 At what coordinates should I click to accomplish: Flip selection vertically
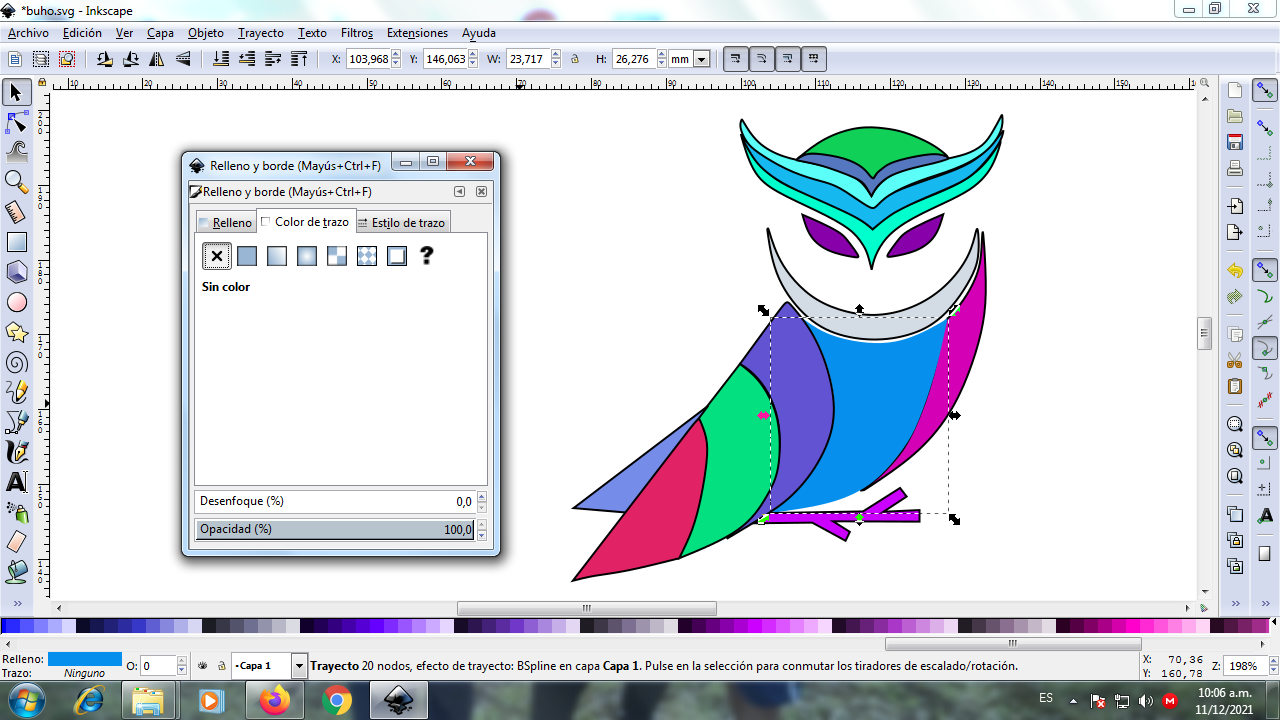coord(182,59)
